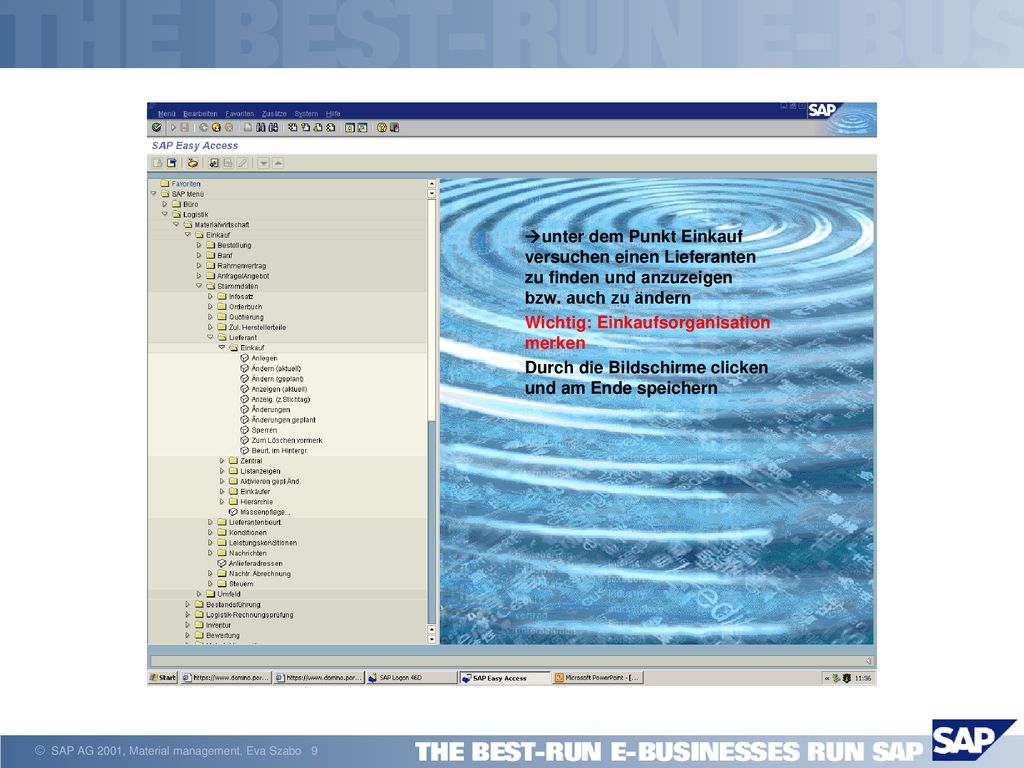Screen dimensions: 1024x768
Task: Click the SAP Easy Access taskbar button
Action: coord(504,678)
